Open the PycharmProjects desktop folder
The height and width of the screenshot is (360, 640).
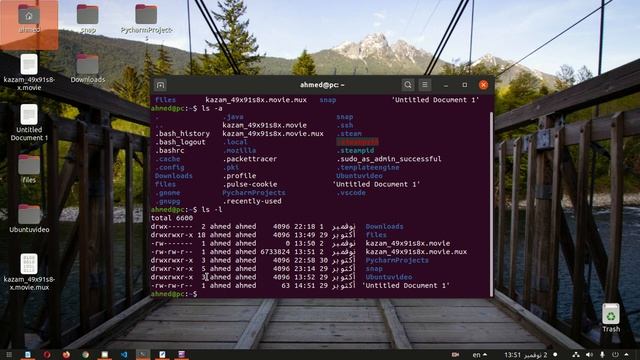pyautogui.click(x=146, y=22)
